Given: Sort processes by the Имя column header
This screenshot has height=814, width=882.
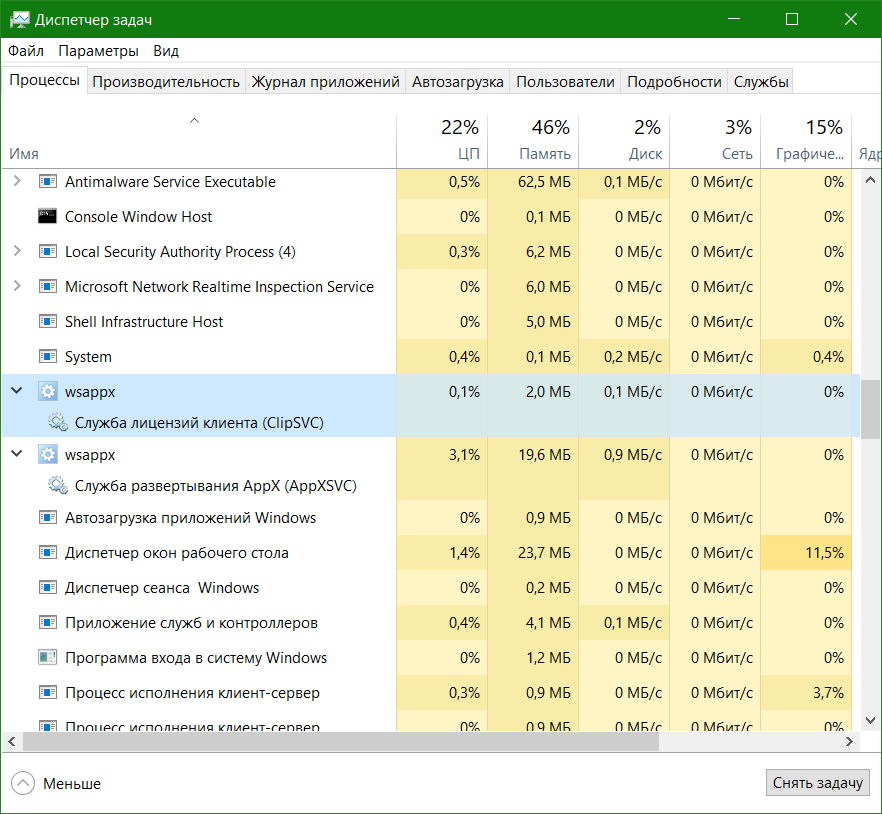Looking at the screenshot, I should click(x=199, y=141).
